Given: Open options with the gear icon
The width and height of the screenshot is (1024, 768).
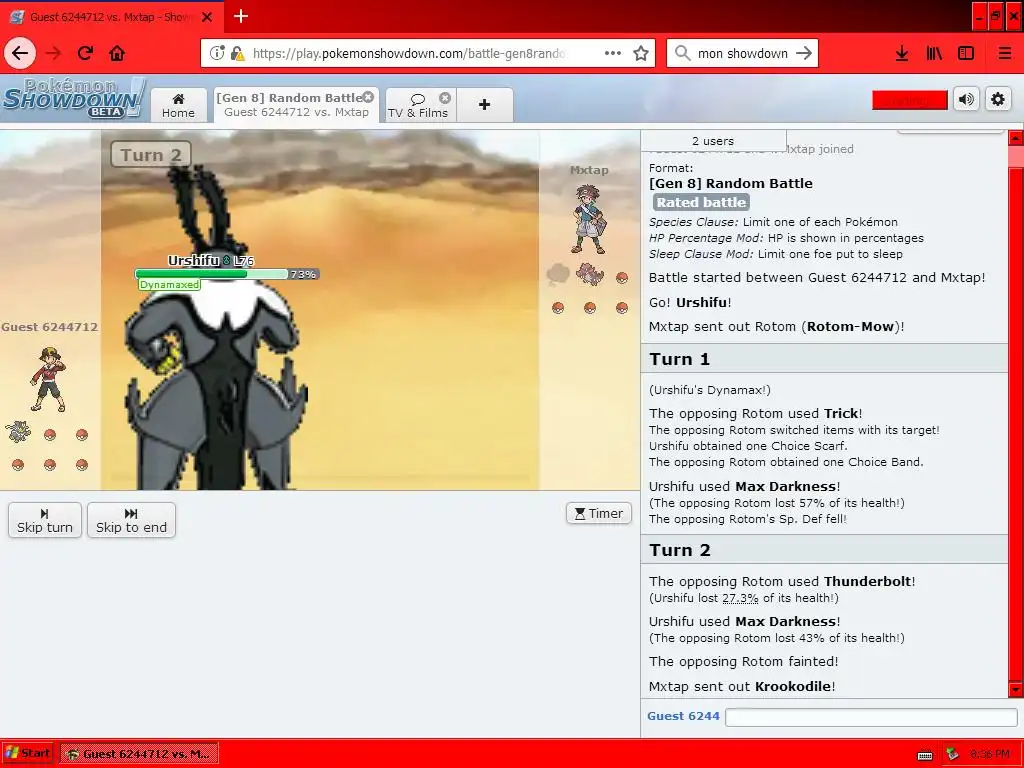Looking at the screenshot, I should (x=998, y=99).
